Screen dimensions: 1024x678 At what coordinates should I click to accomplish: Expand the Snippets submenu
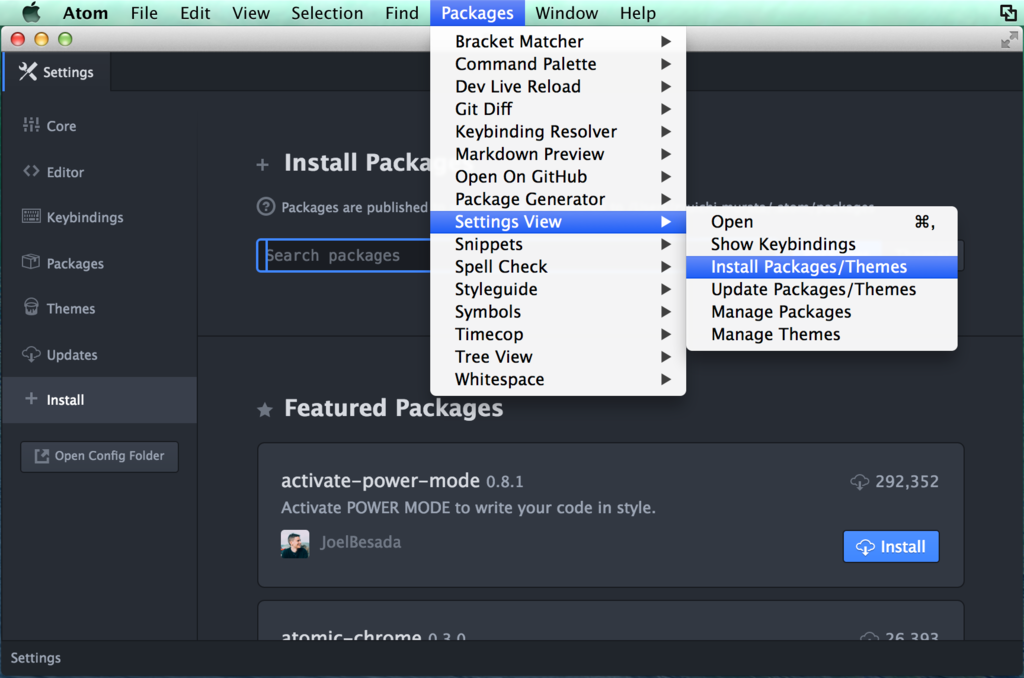(558, 244)
